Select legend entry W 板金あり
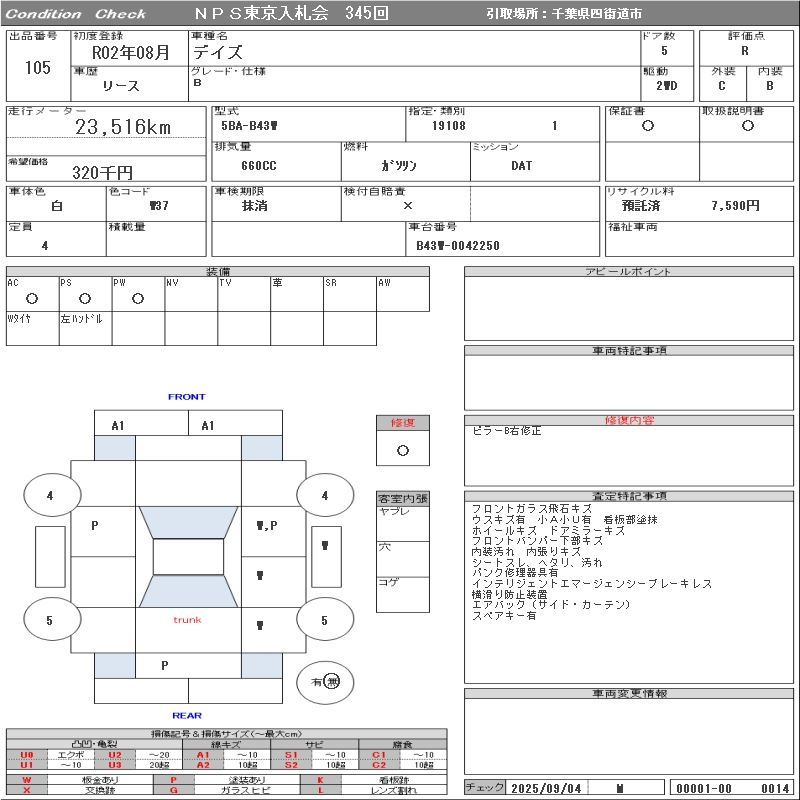The width and height of the screenshot is (800, 800). pos(79,780)
